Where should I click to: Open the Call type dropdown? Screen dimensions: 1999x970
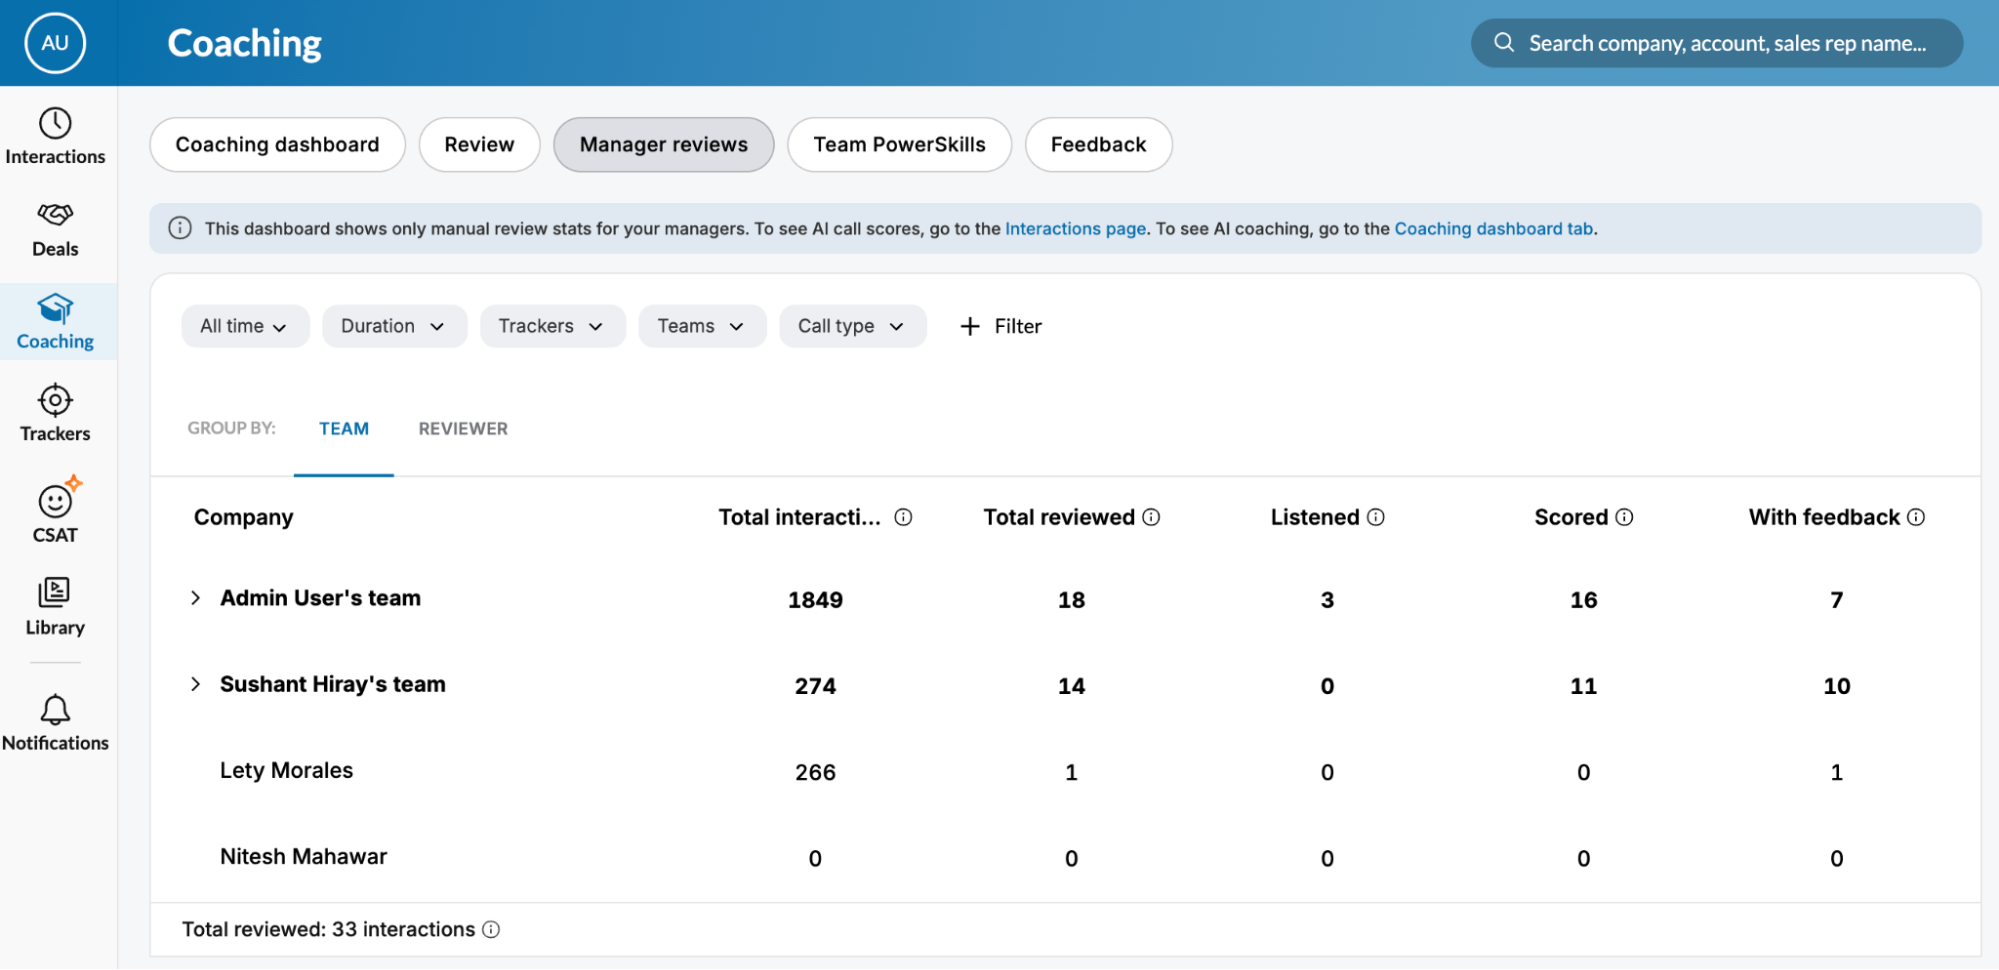(x=852, y=326)
